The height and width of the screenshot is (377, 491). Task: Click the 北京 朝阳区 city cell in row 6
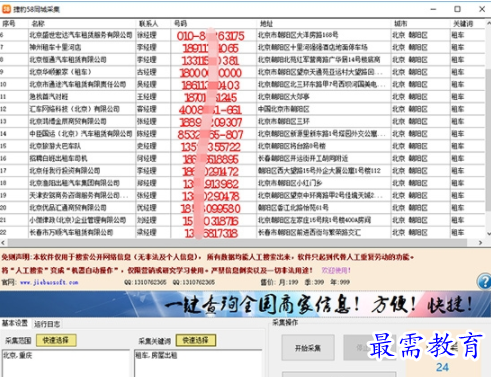(x=410, y=35)
